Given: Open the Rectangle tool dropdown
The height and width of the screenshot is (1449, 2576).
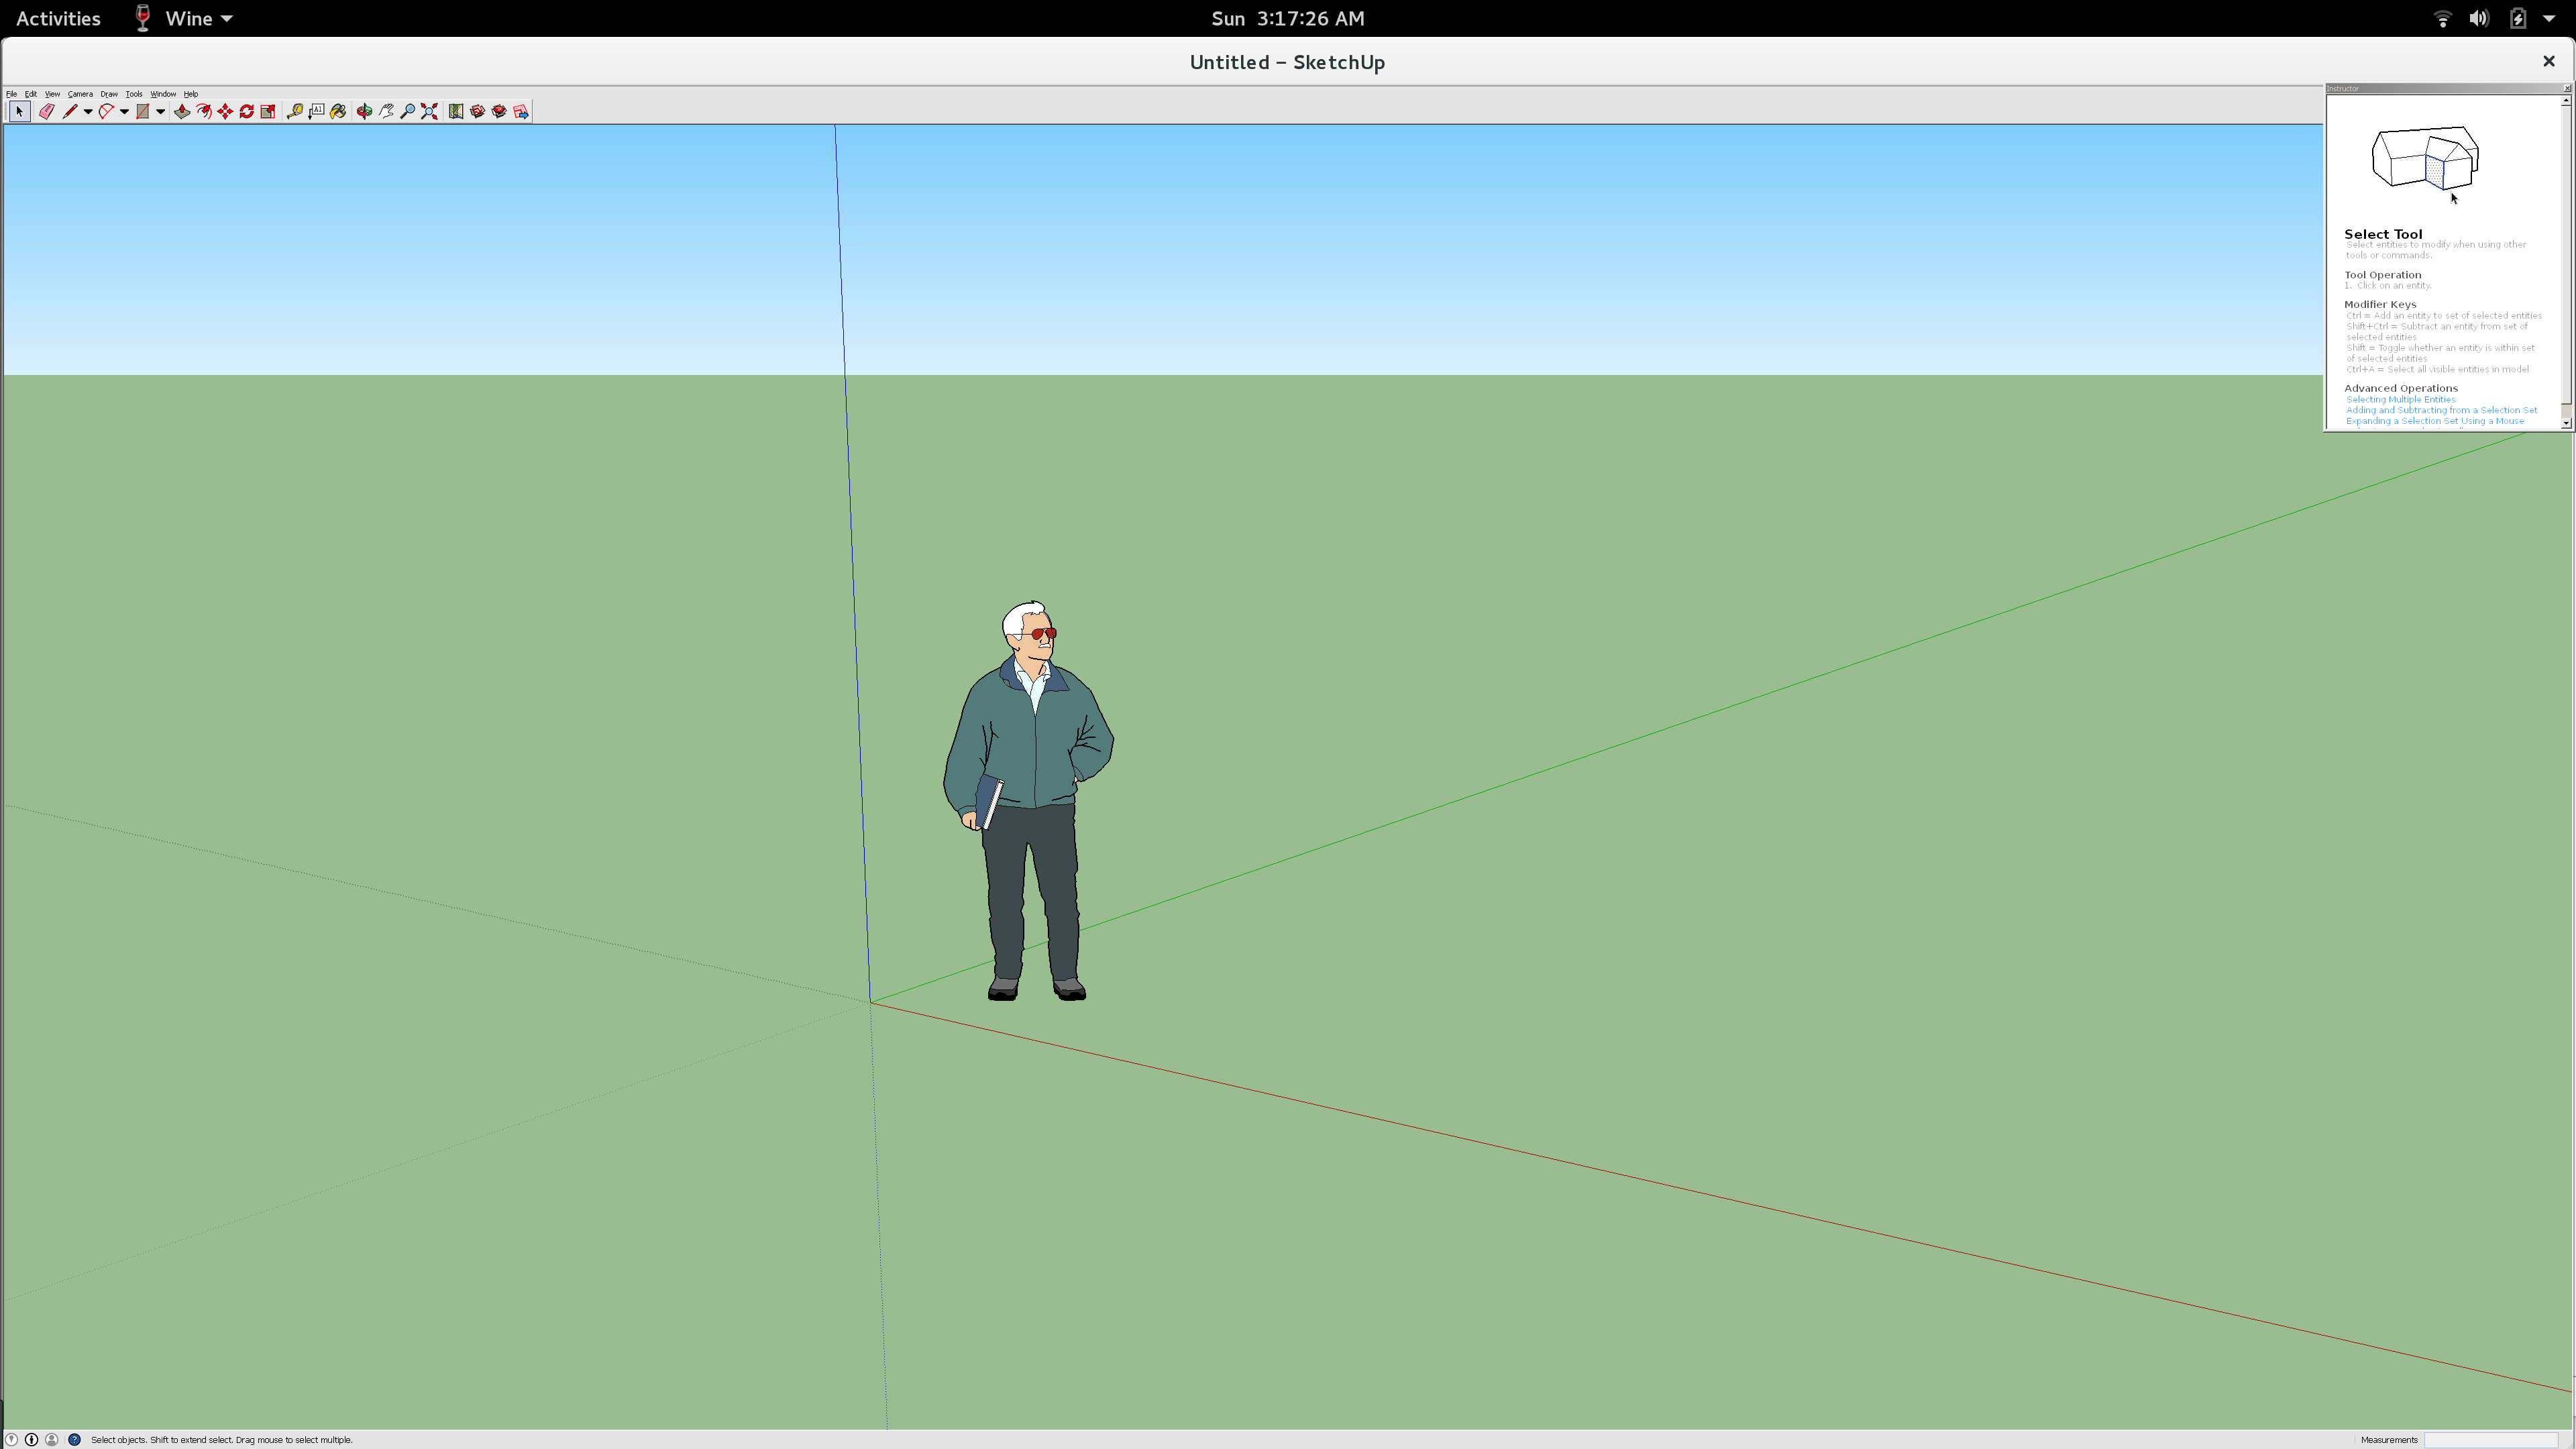Looking at the screenshot, I should pyautogui.click(x=160, y=111).
